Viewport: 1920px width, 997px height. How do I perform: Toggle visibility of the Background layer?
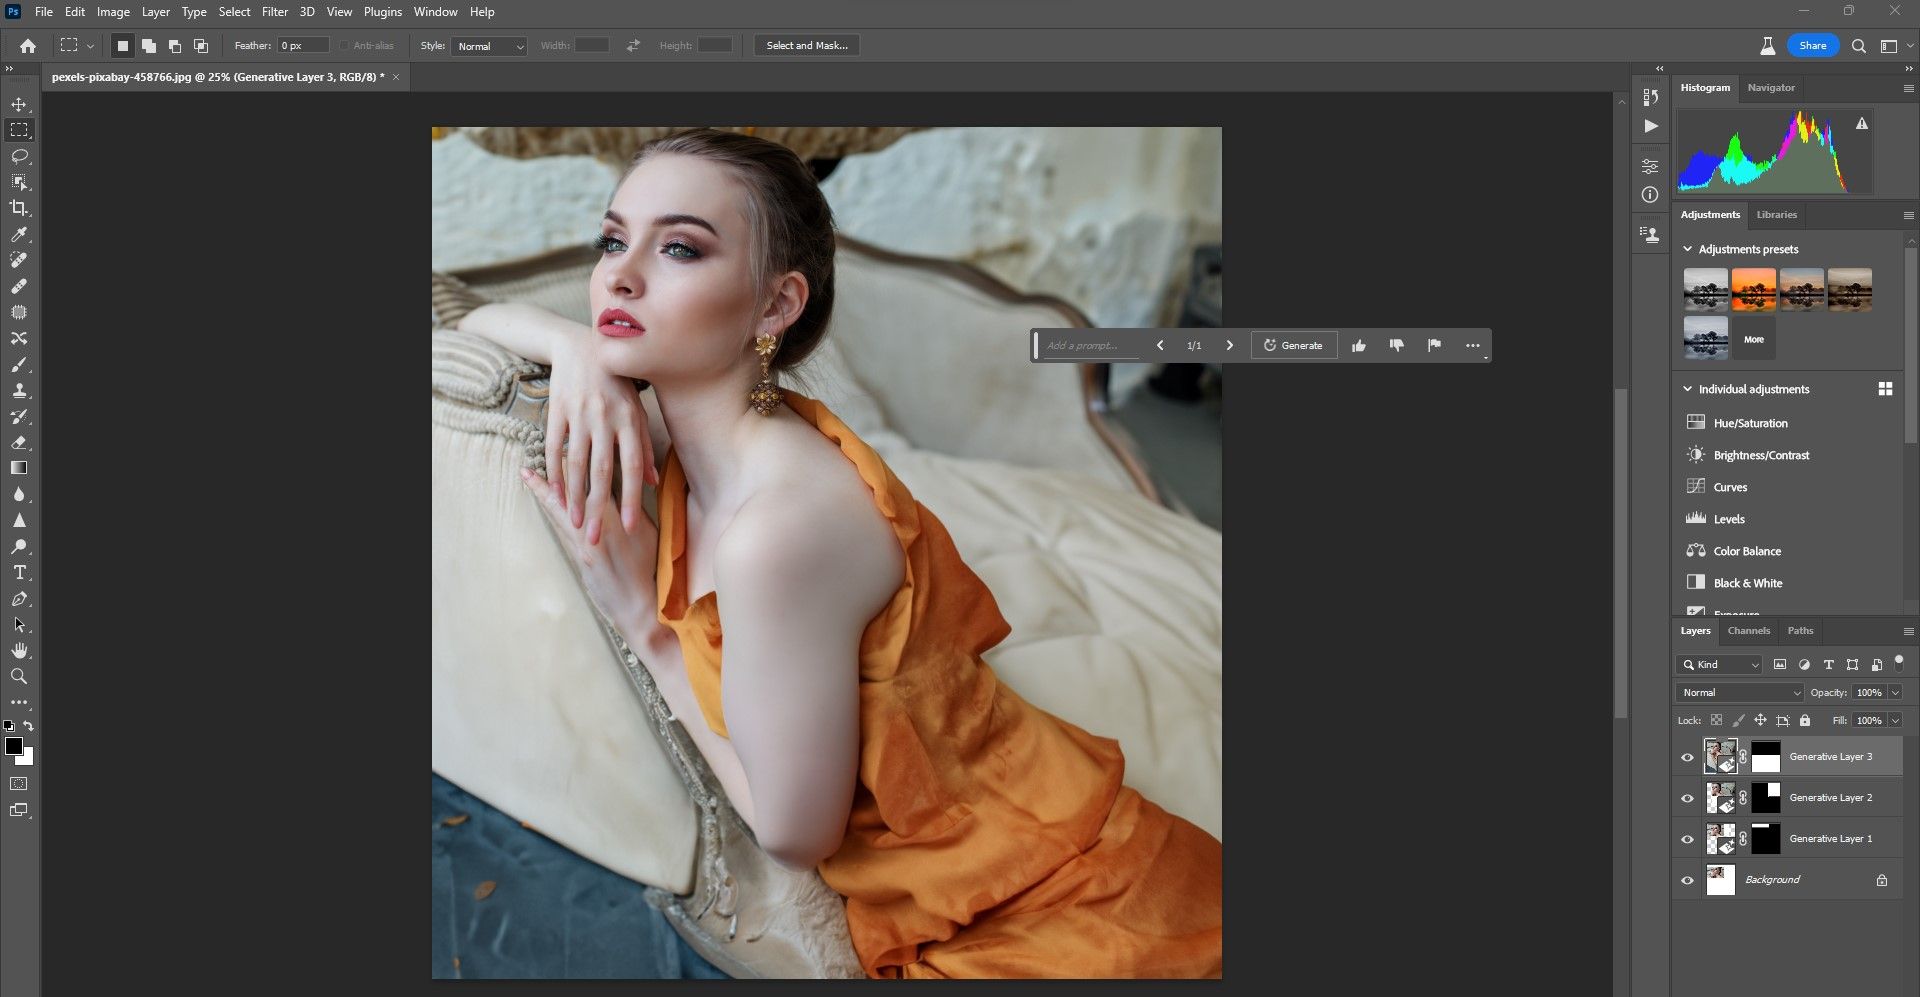(x=1687, y=880)
